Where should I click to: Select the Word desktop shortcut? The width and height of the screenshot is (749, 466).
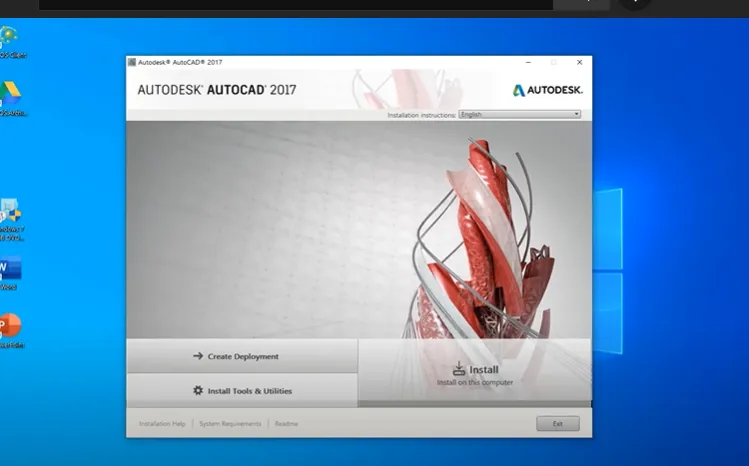10,273
